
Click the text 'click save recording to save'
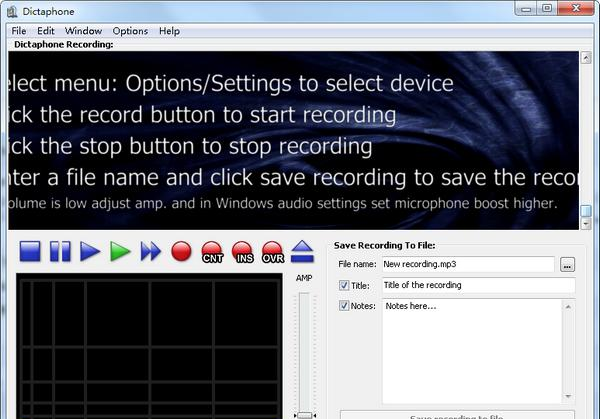pyautogui.click(x=349, y=178)
